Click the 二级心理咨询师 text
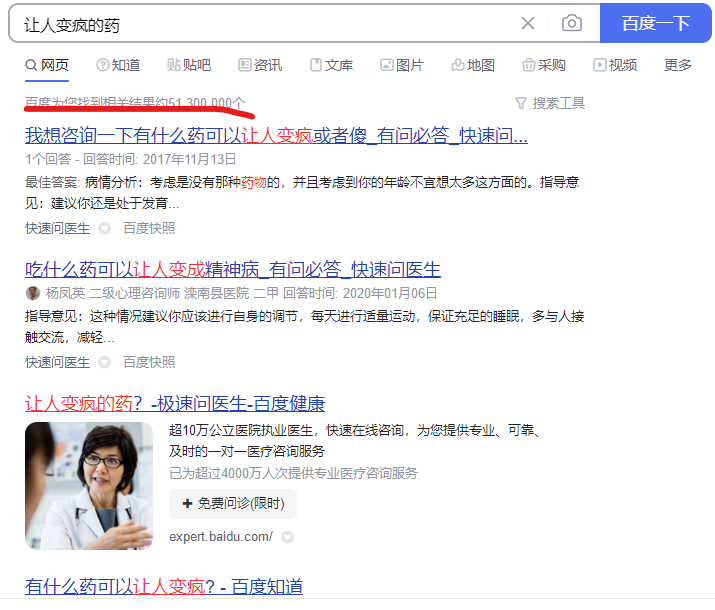 click(135, 293)
